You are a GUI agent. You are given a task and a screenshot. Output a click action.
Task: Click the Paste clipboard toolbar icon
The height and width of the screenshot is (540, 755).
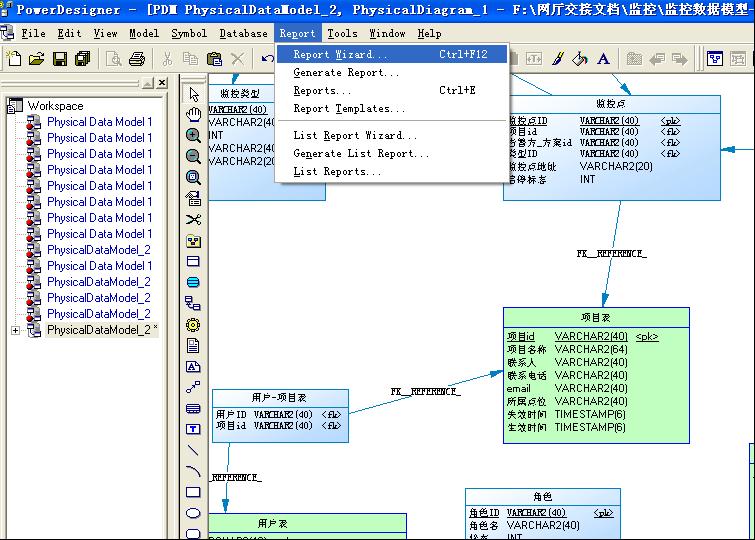point(214,59)
